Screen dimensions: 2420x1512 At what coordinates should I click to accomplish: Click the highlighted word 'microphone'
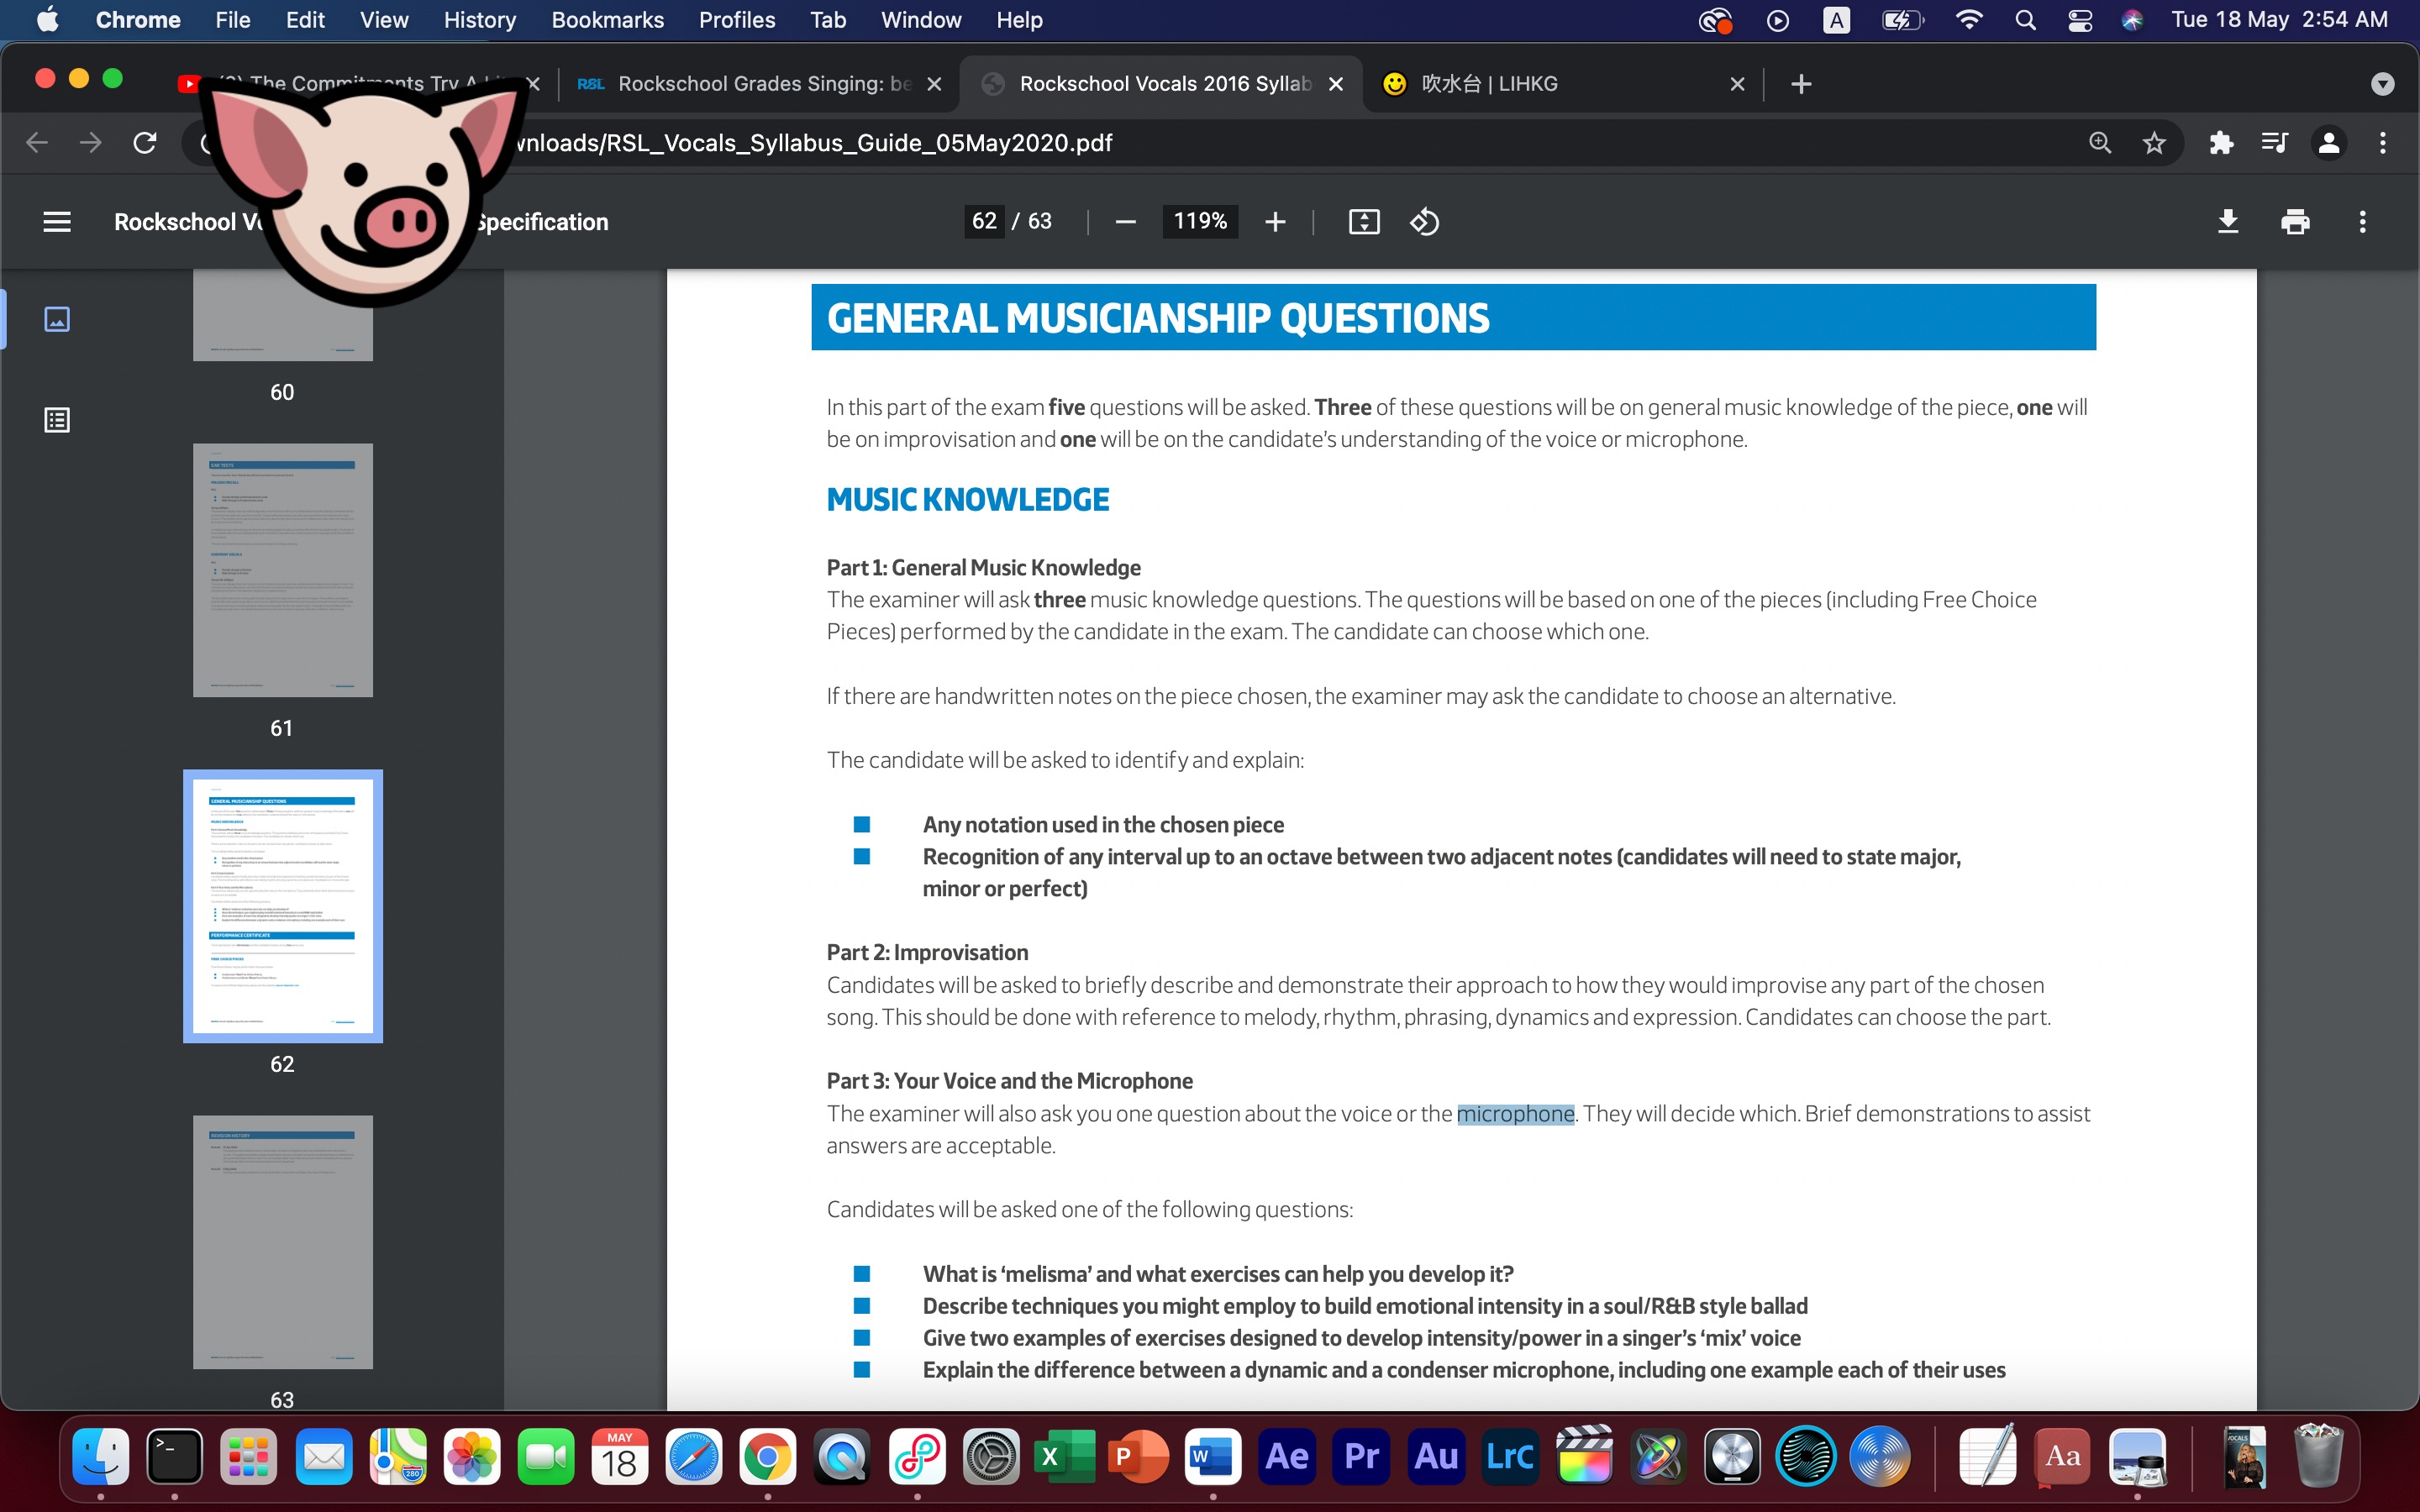pos(1515,1114)
